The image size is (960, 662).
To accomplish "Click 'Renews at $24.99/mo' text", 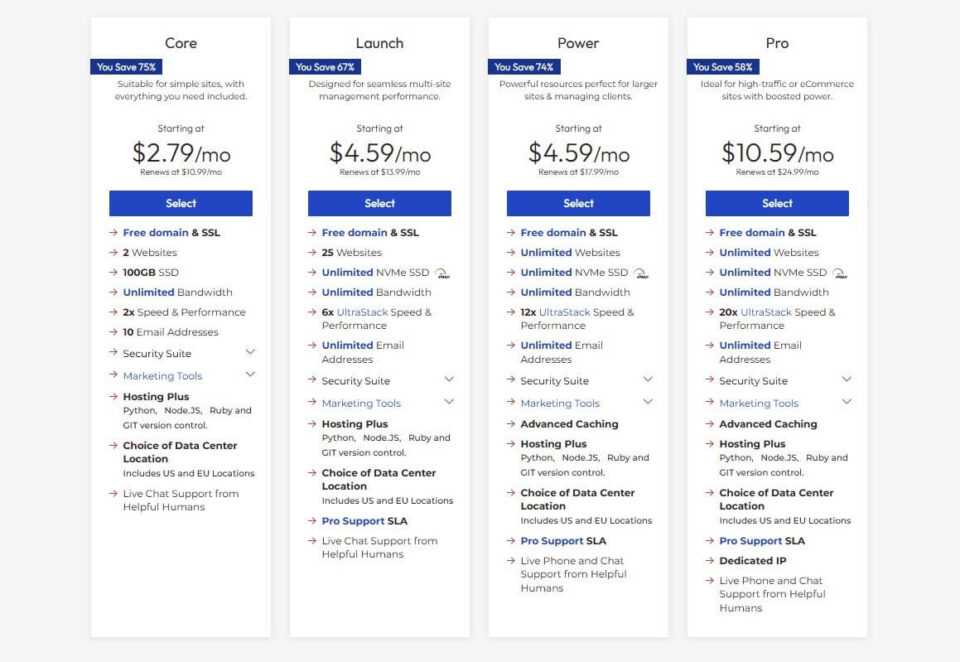I will click(x=777, y=172).
